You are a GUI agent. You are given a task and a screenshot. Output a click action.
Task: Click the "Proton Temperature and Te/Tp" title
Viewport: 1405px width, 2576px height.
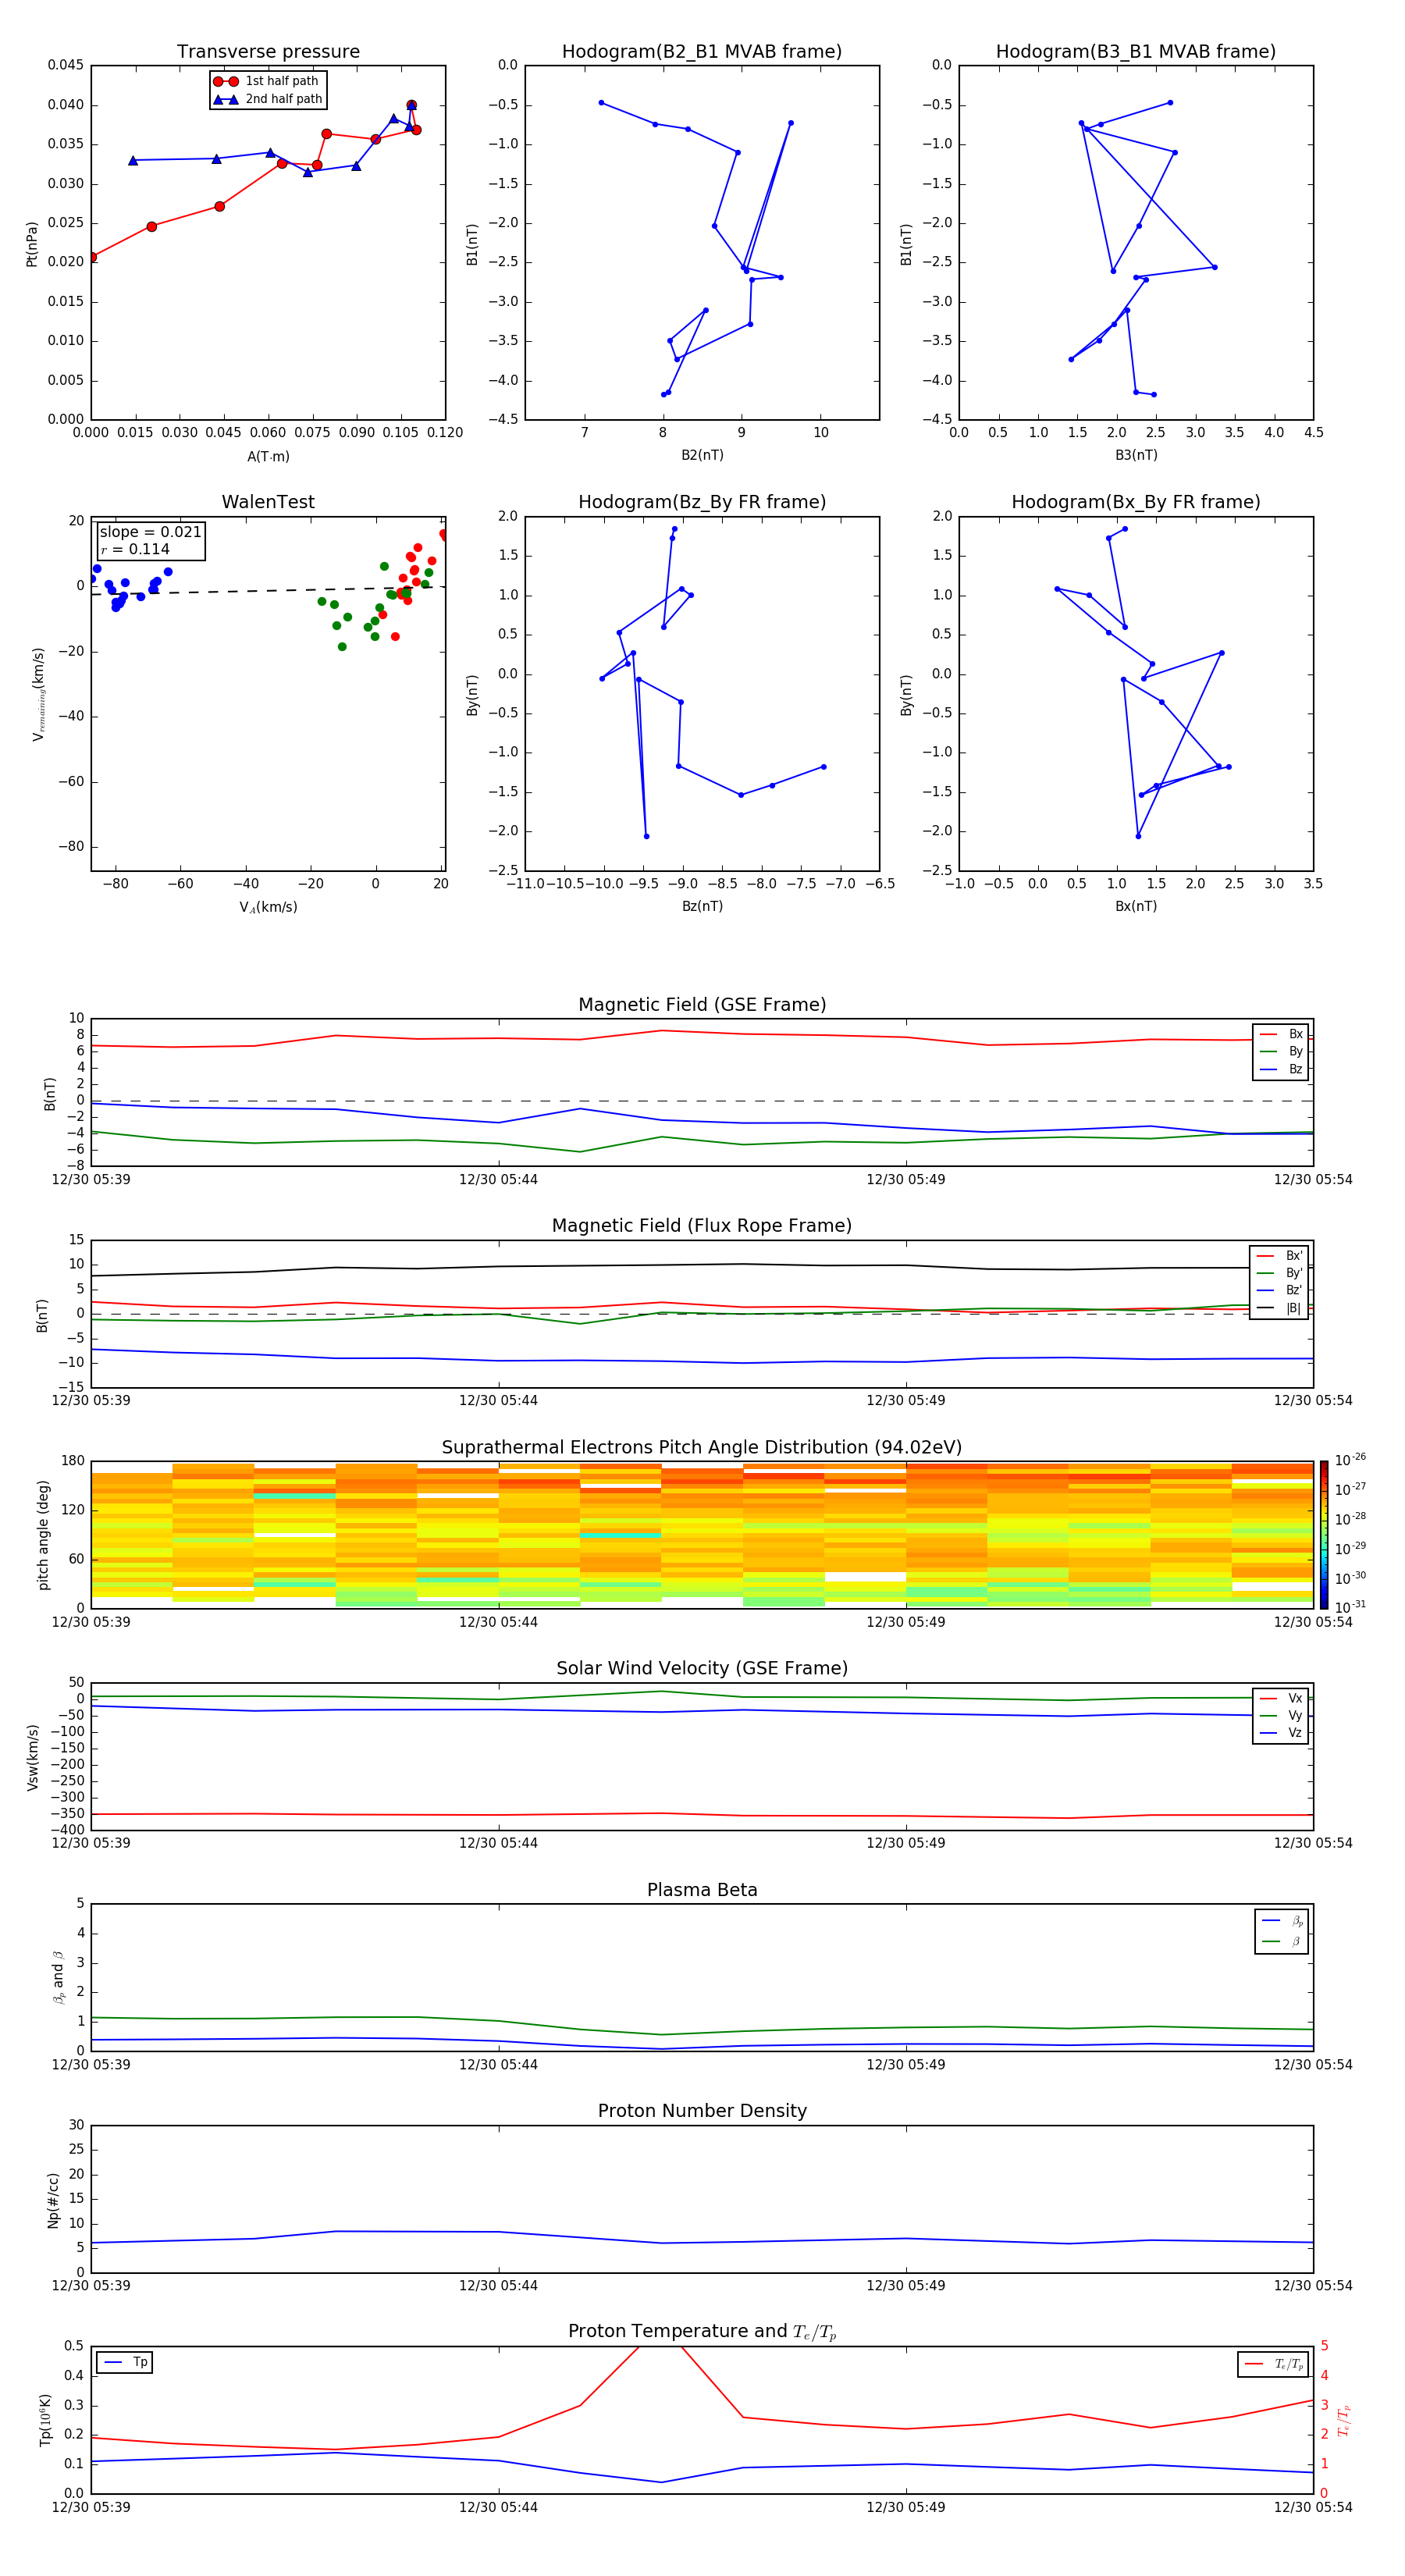click(x=702, y=2332)
